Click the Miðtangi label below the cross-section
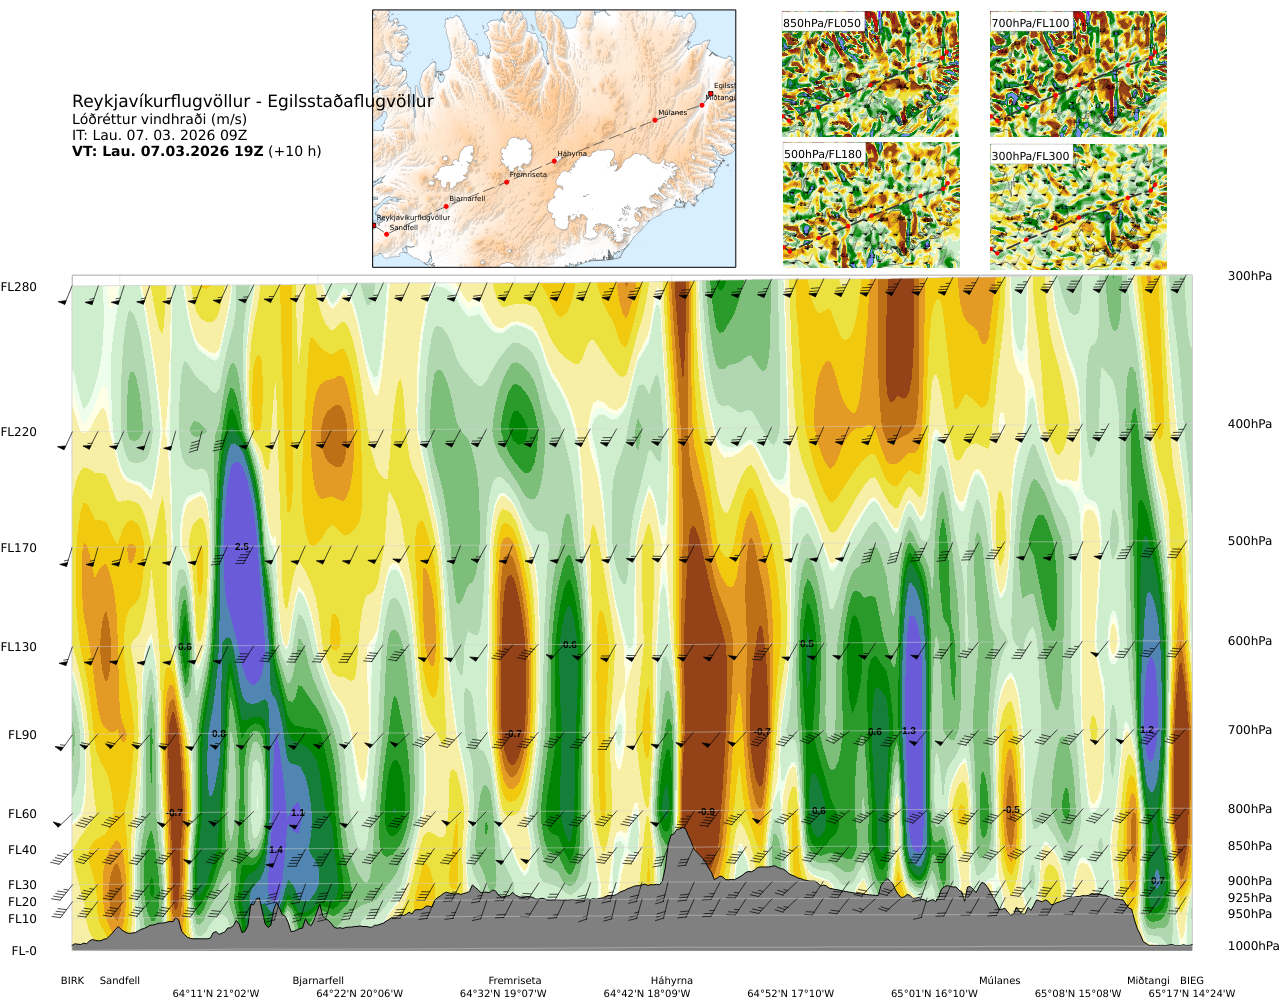Viewport: 1280px width, 1005px height. (1148, 981)
